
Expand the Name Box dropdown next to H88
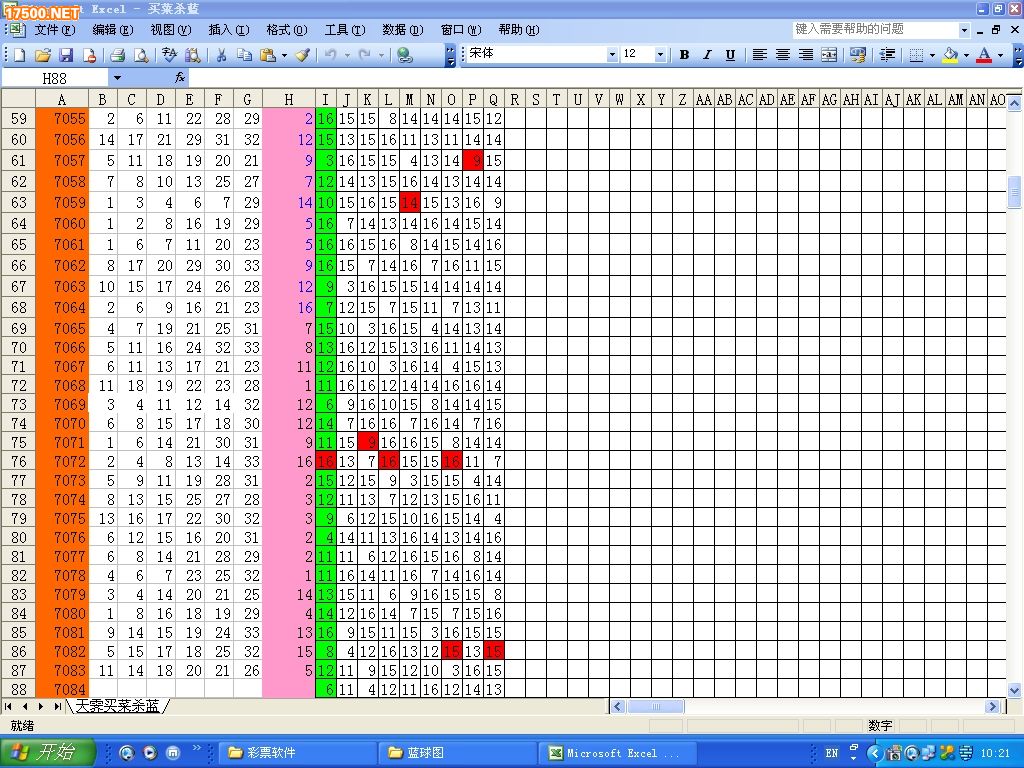pyautogui.click(x=117, y=78)
